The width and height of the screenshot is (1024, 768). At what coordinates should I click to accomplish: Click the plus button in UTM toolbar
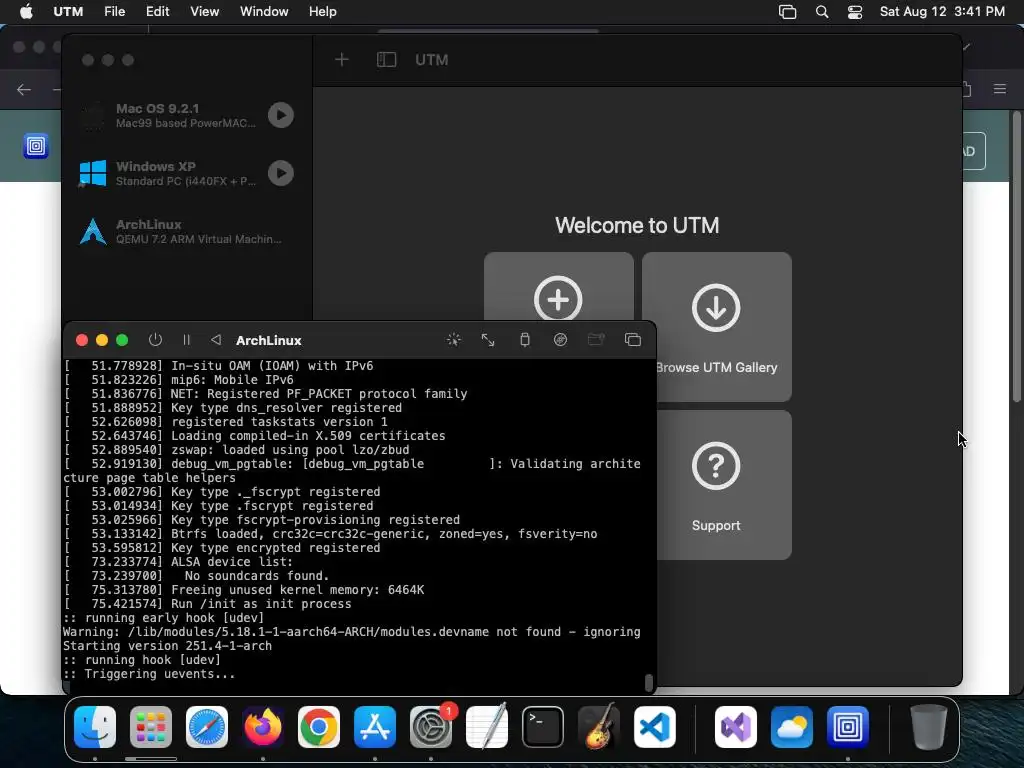(x=342, y=60)
